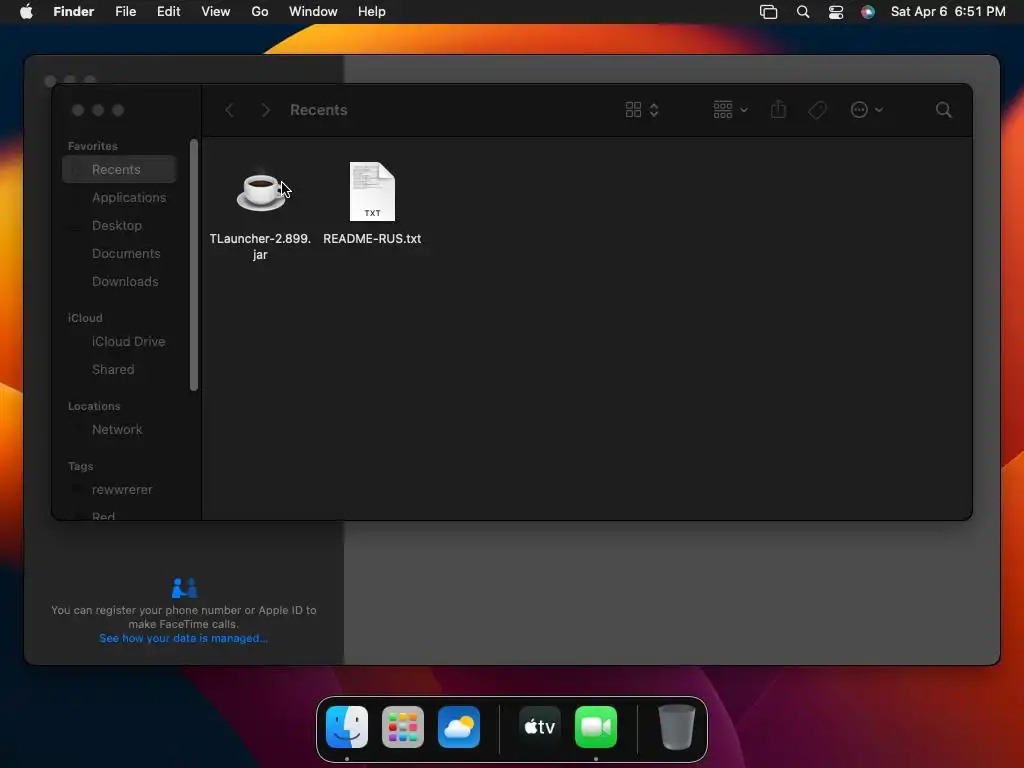This screenshot has width=1024, height=768.
Task: Click 'See how your data is managed' link
Action: coord(184,638)
